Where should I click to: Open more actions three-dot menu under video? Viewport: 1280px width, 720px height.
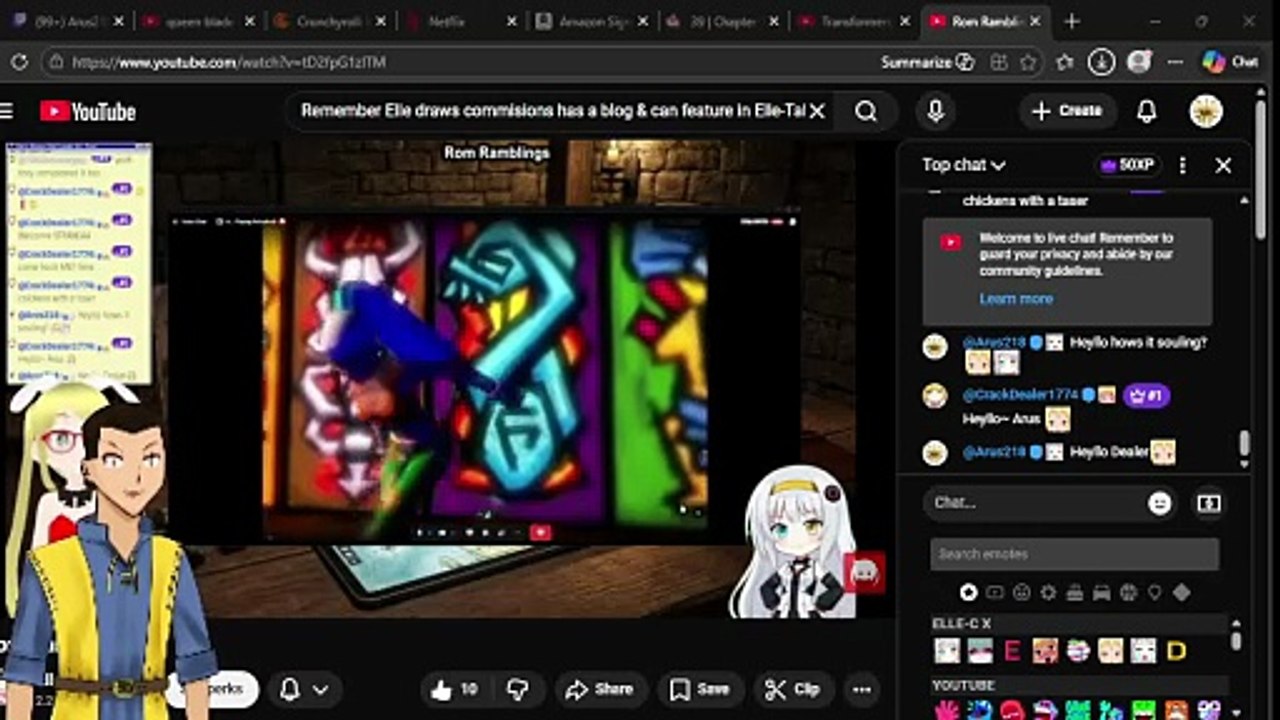862,689
